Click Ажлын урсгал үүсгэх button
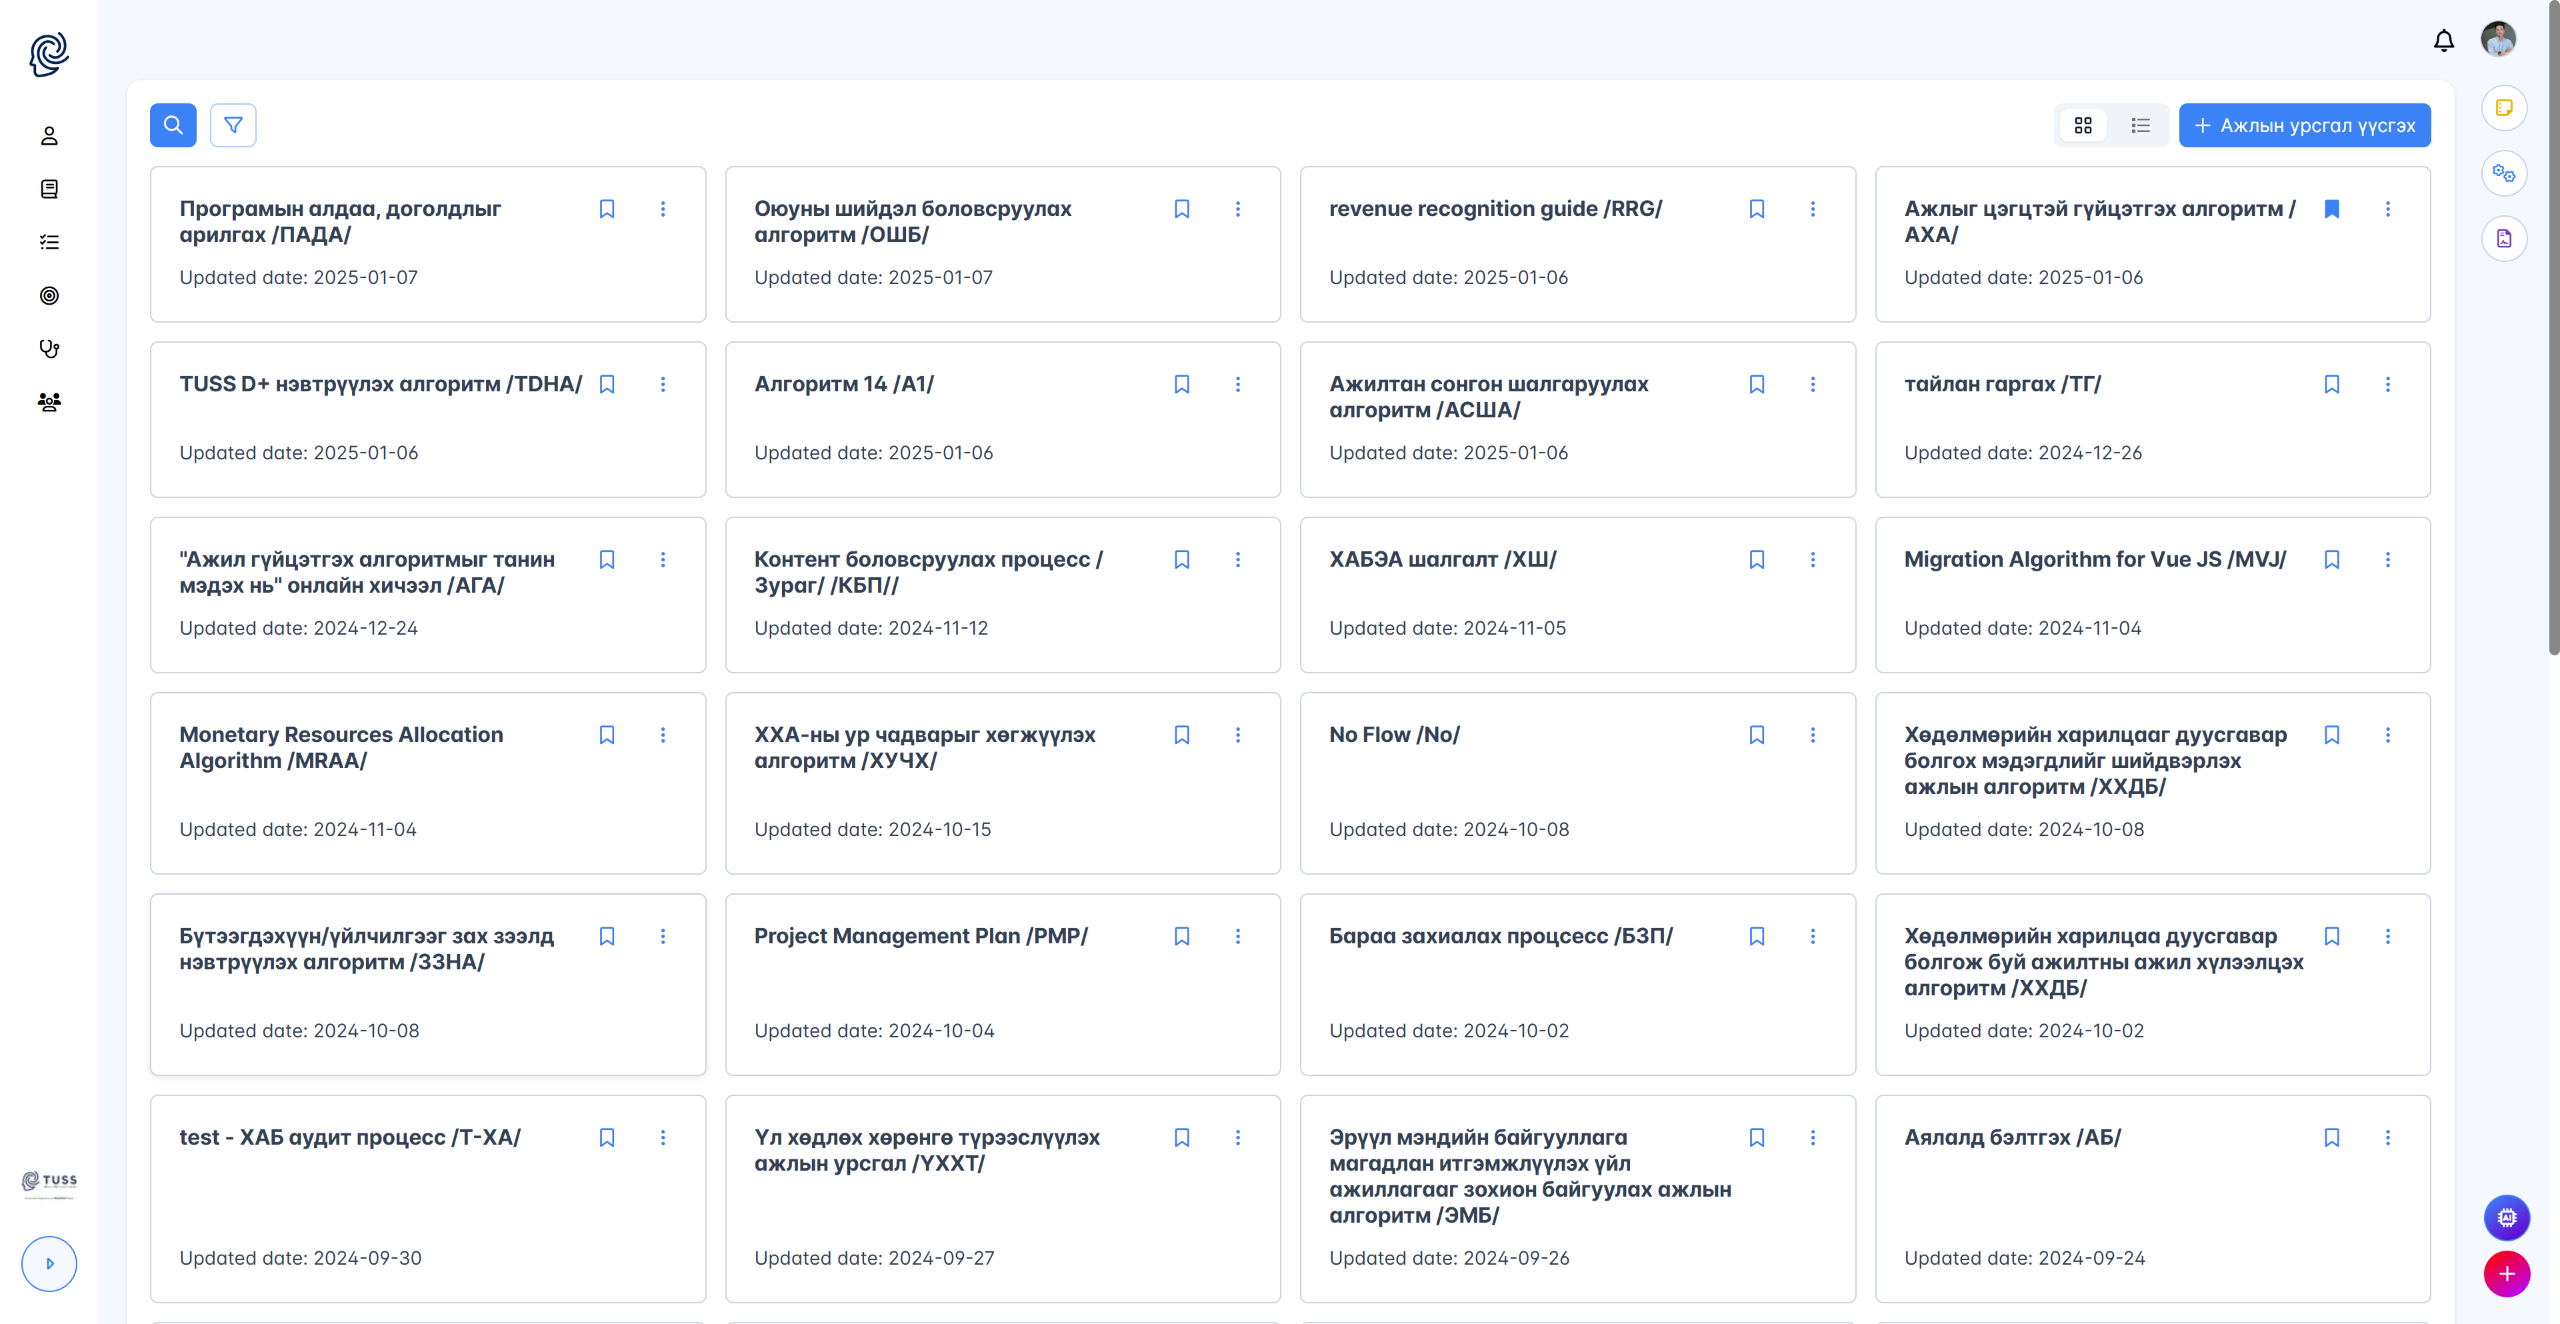2560x1324 pixels. [2304, 125]
